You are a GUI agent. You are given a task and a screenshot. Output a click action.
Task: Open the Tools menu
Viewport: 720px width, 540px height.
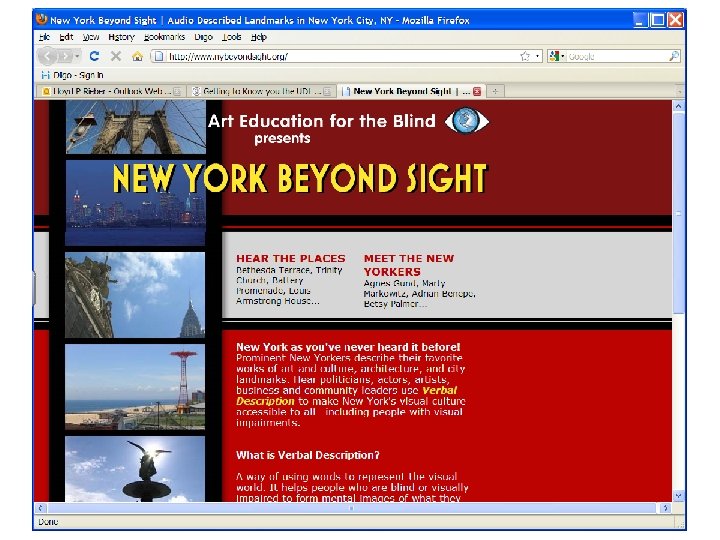pos(231,37)
